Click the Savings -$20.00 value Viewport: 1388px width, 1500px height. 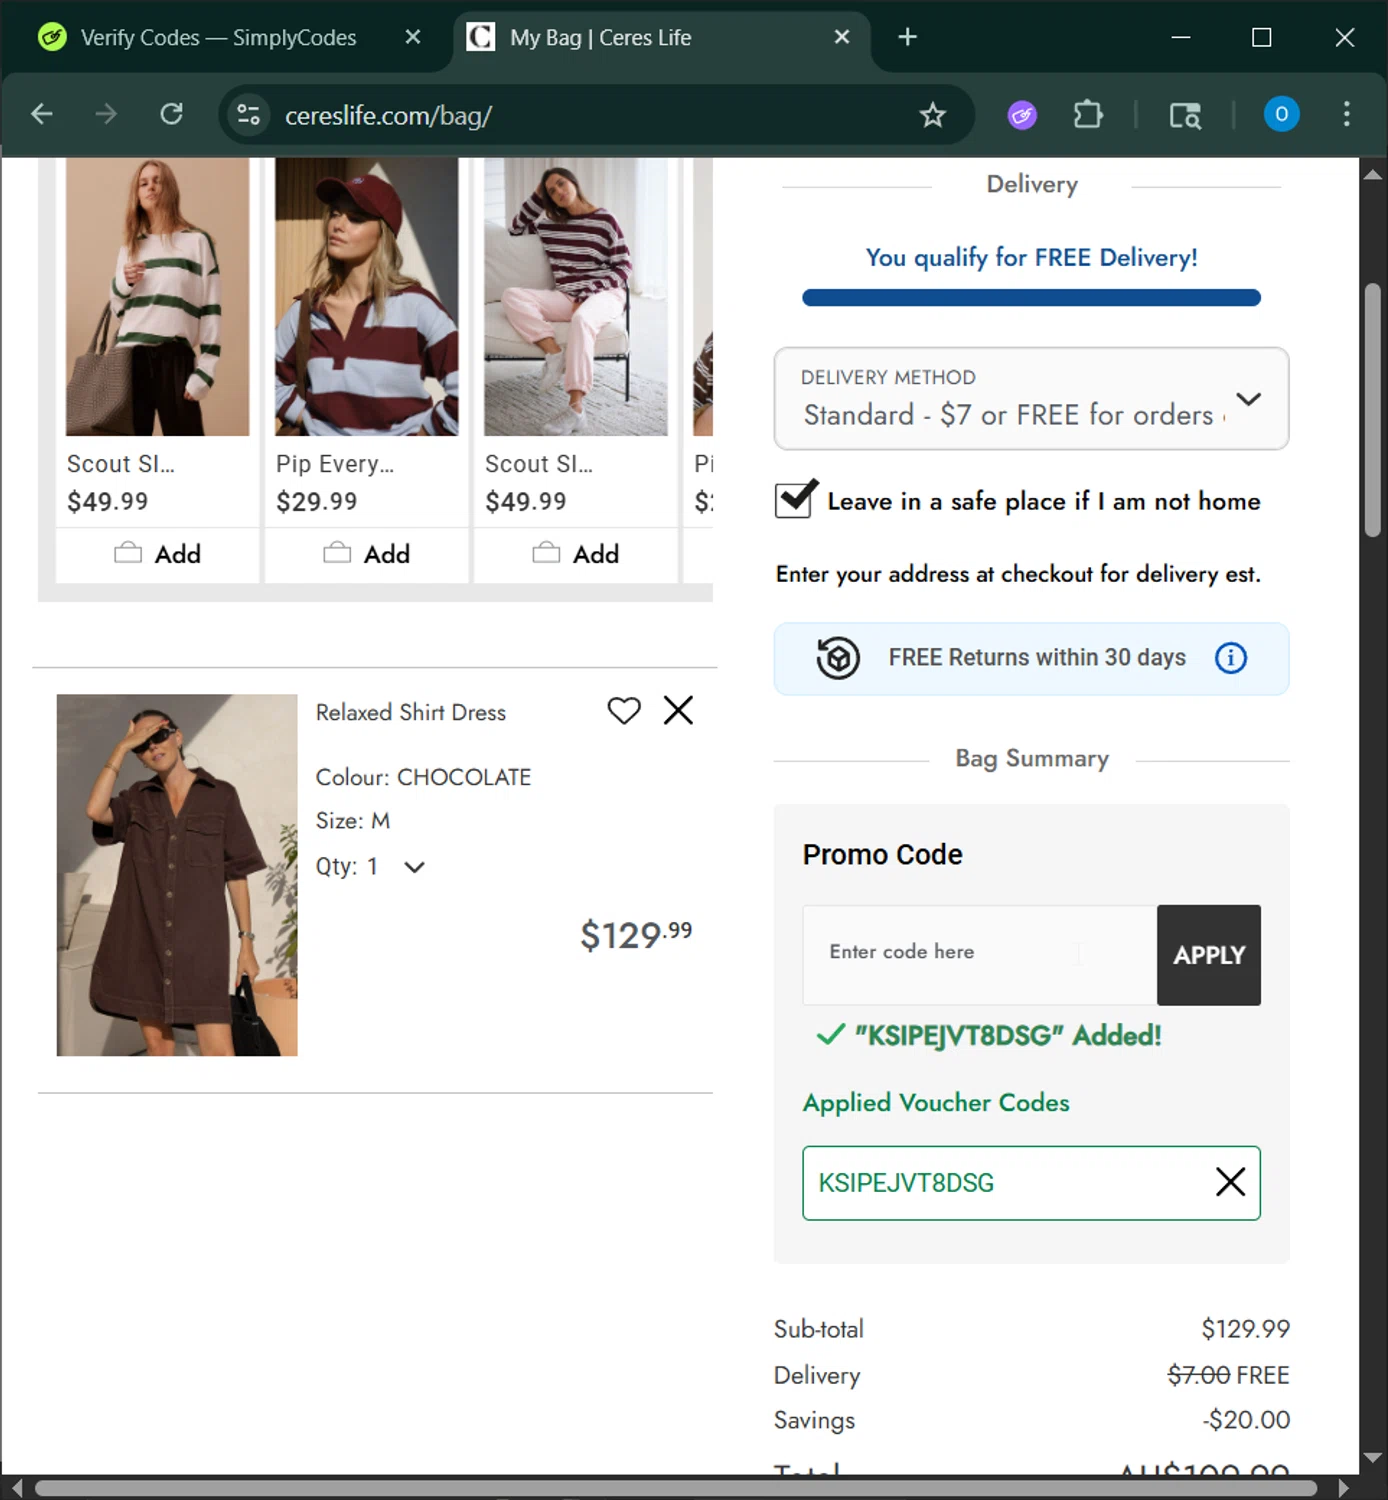click(1246, 1420)
